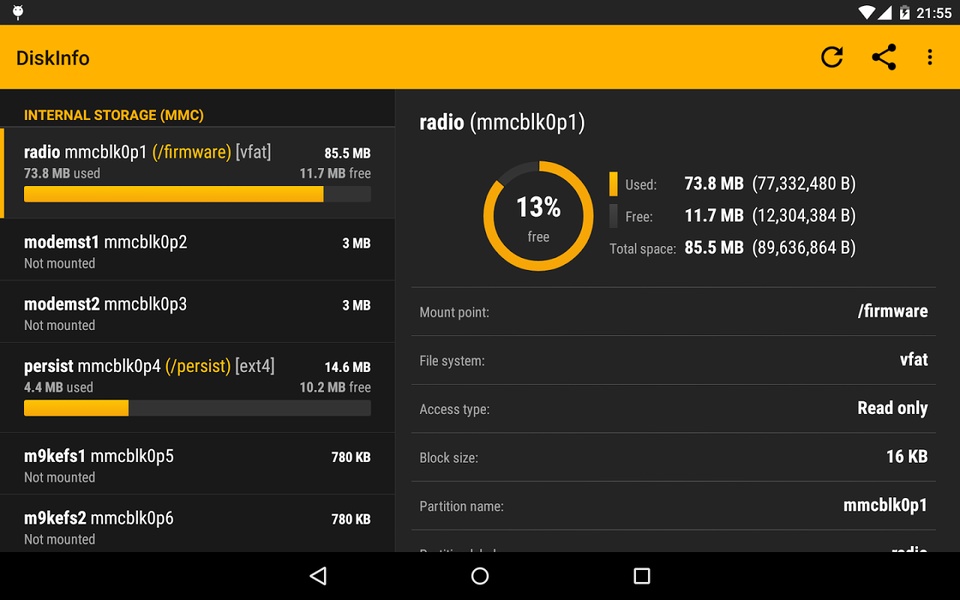The width and height of the screenshot is (960, 600).
Task: Click the 4.4 MB used label
Action: [59, 387]
